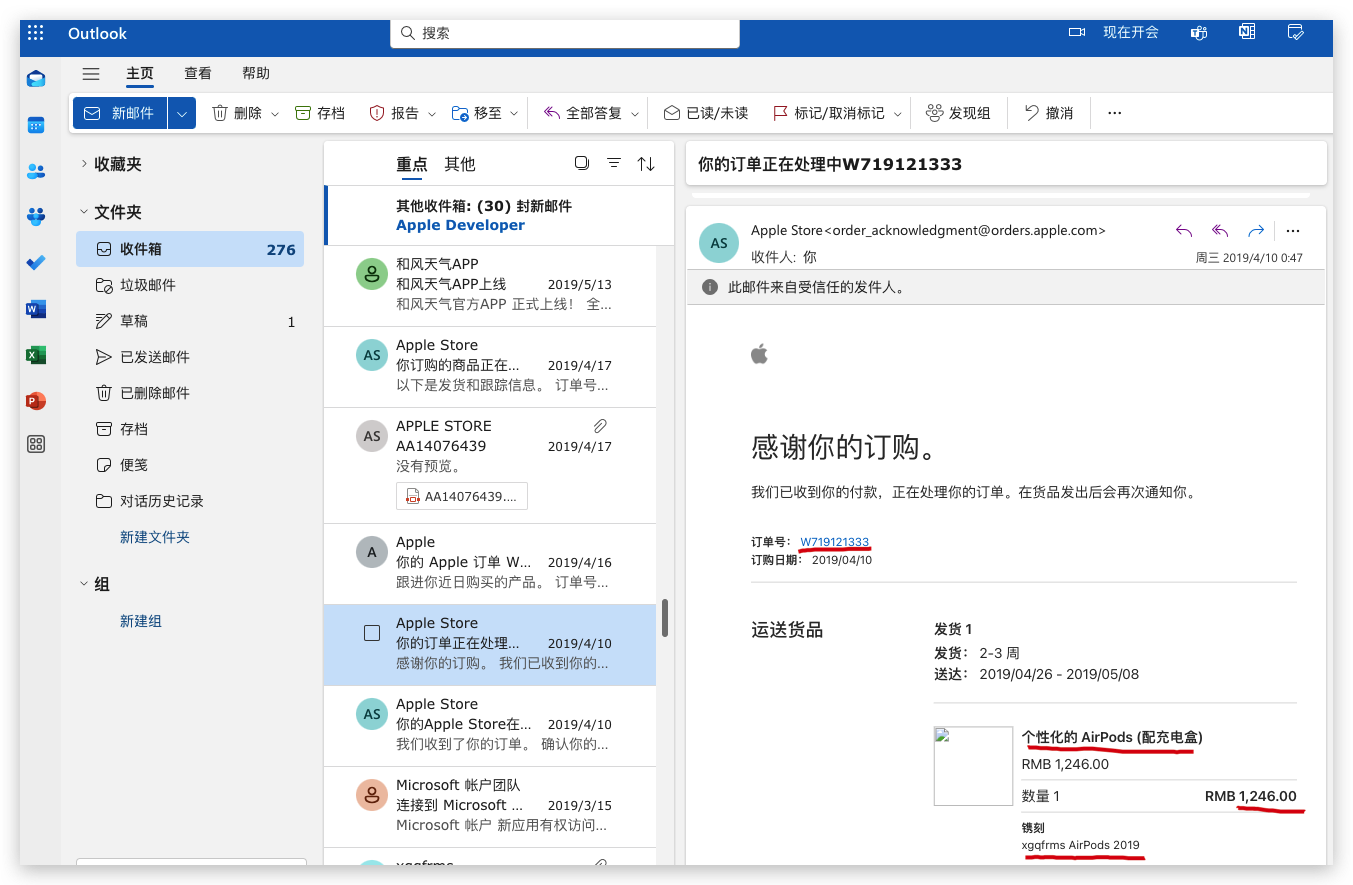1353x885 pixels.
Task: Open Mail in the left app rail
Action: point(36,79)
